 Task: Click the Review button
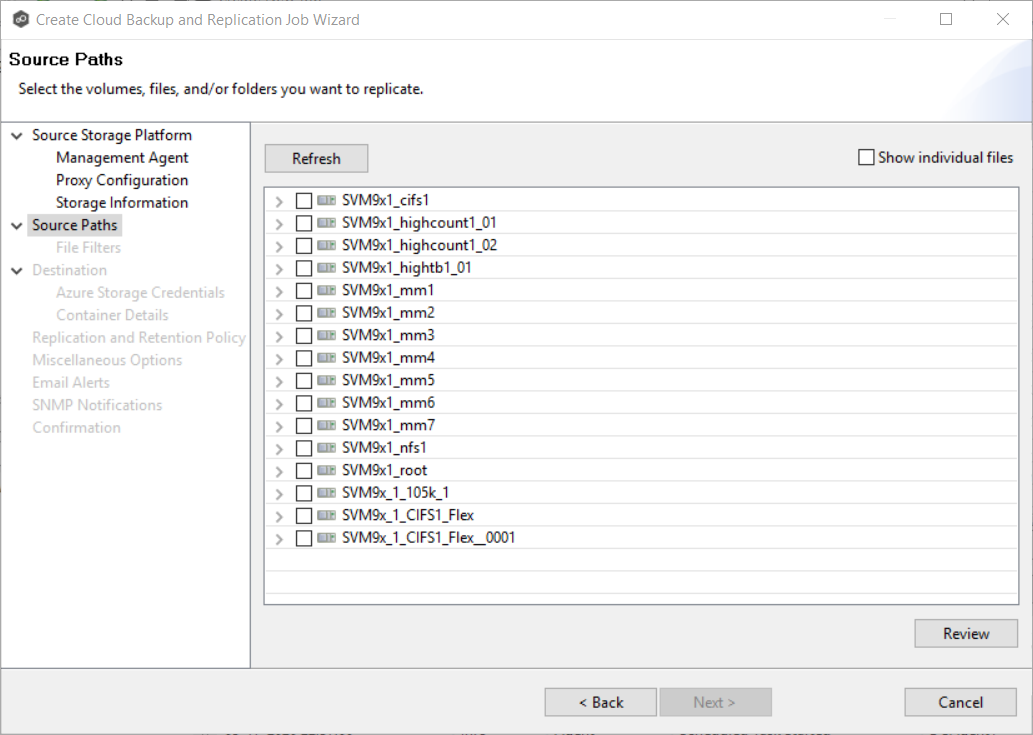pos(965,633)
